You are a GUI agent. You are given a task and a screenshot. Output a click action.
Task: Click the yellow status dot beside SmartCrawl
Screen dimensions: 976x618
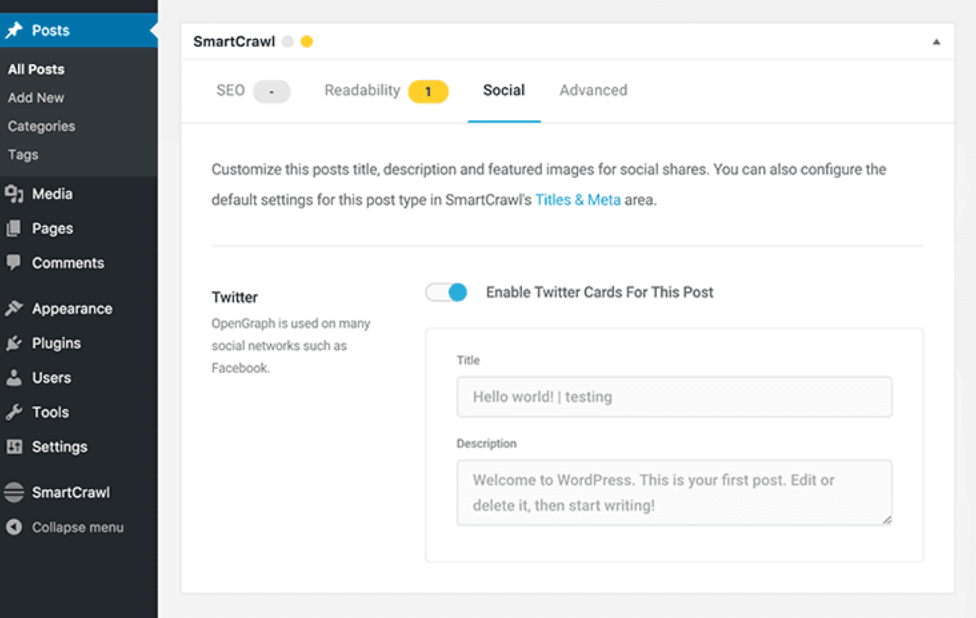pos(306,41)
